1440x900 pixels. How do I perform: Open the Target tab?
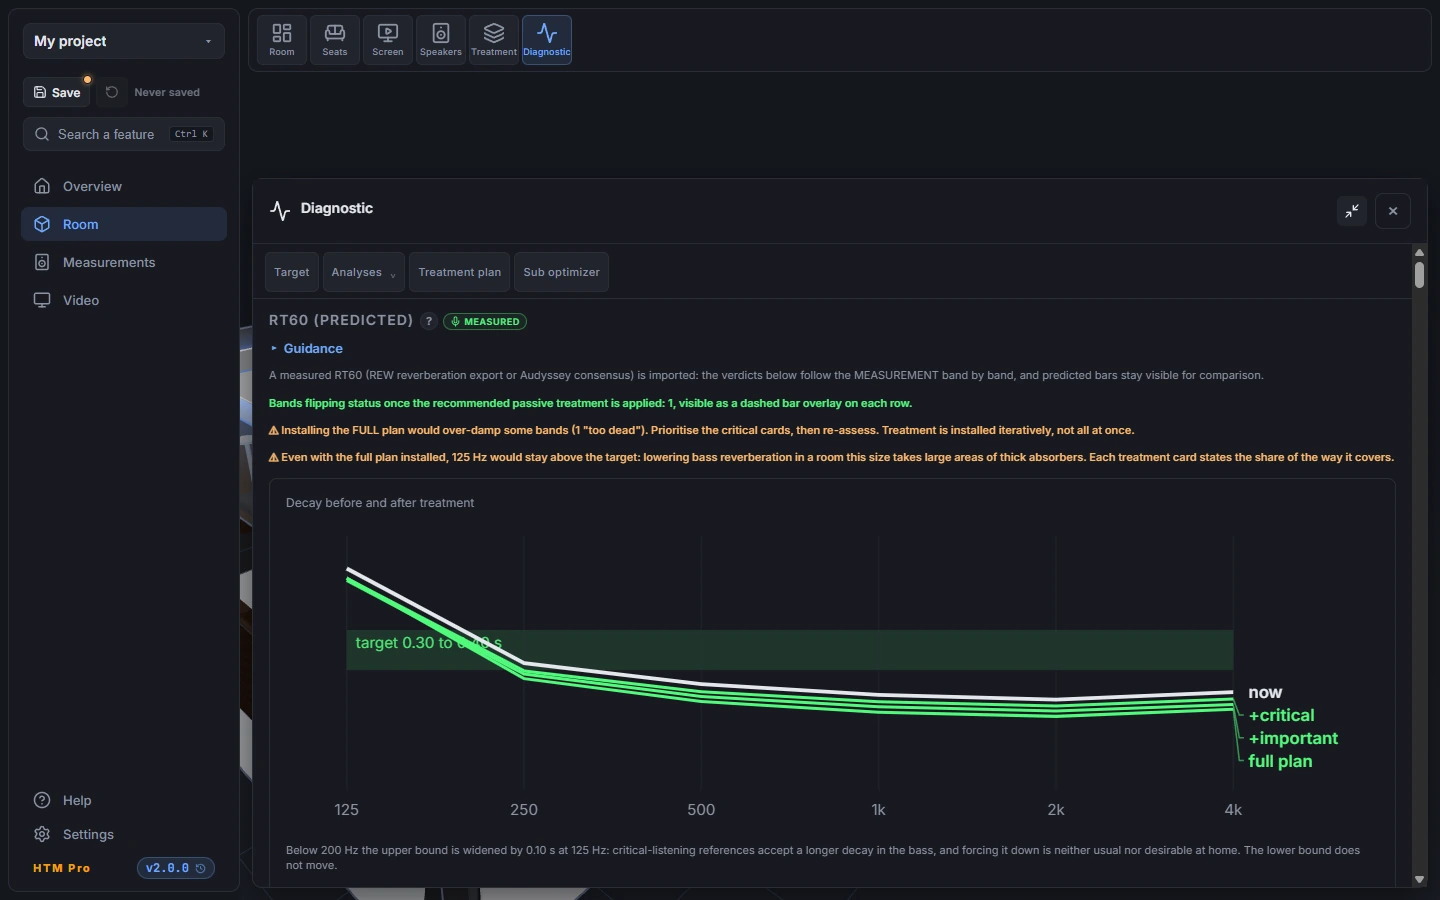tap(292, 272)
